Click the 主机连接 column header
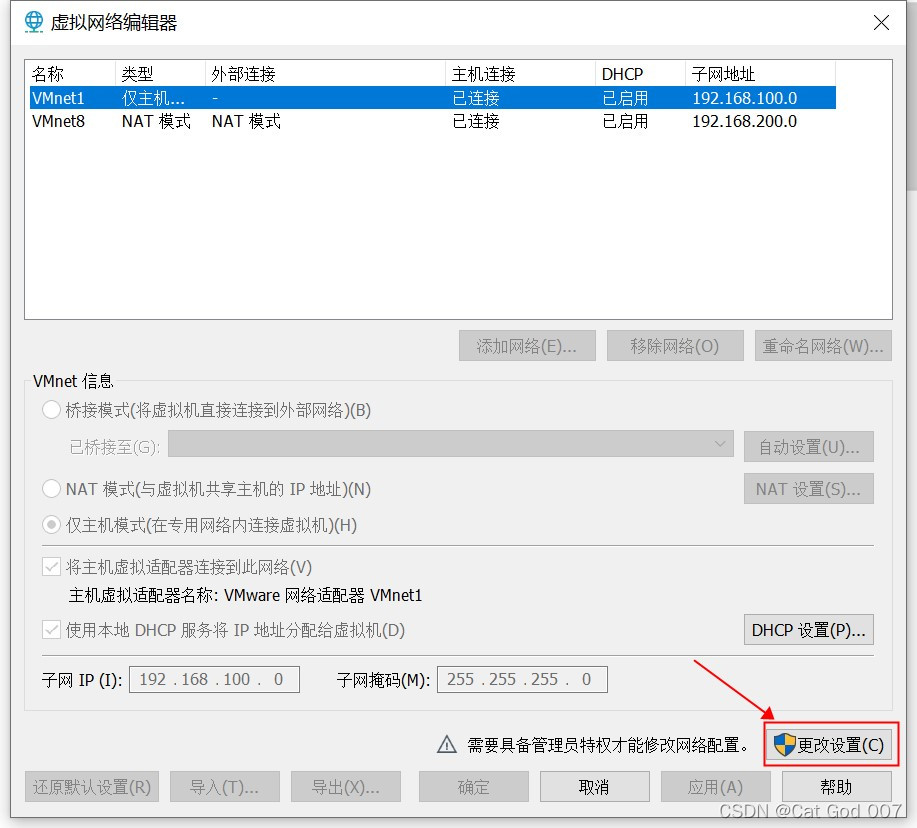This screenshot has height=828, width=917. (x=520, y=74)
